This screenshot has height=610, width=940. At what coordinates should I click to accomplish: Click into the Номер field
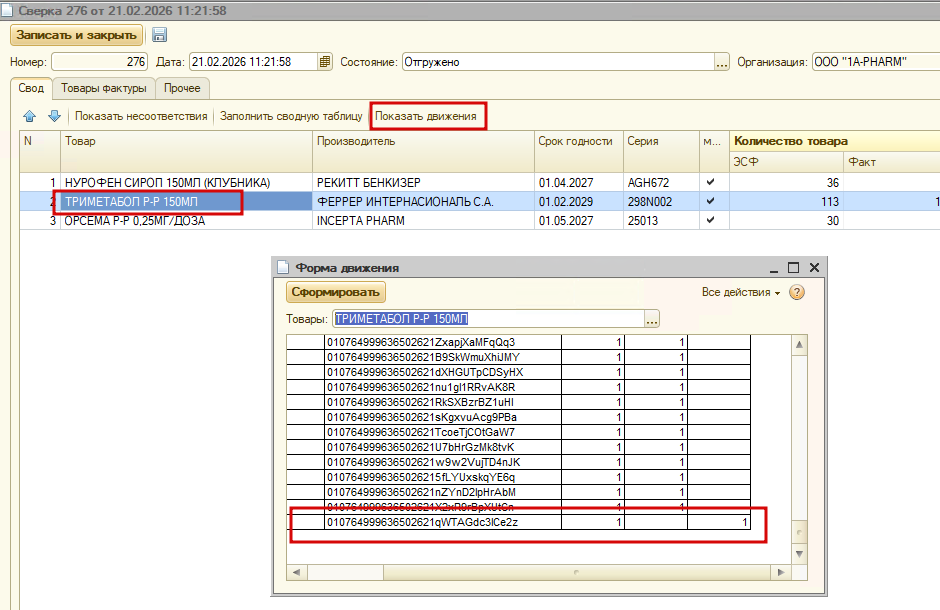click(99, 62)
